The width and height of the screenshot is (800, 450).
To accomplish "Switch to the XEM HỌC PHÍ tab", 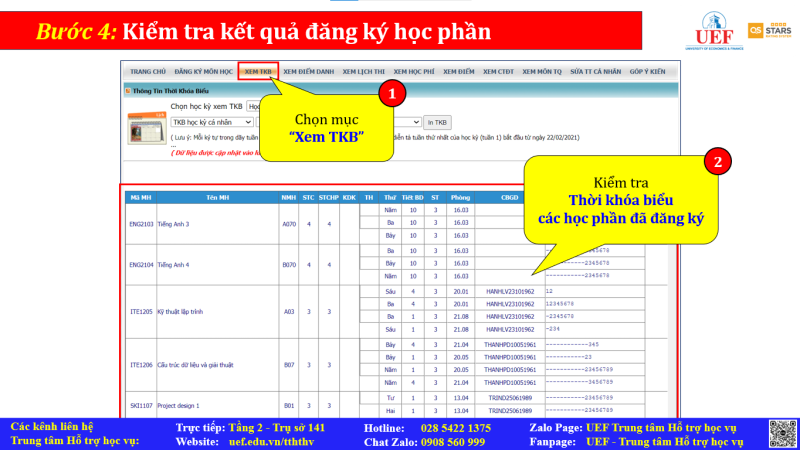I will (414, 72).
